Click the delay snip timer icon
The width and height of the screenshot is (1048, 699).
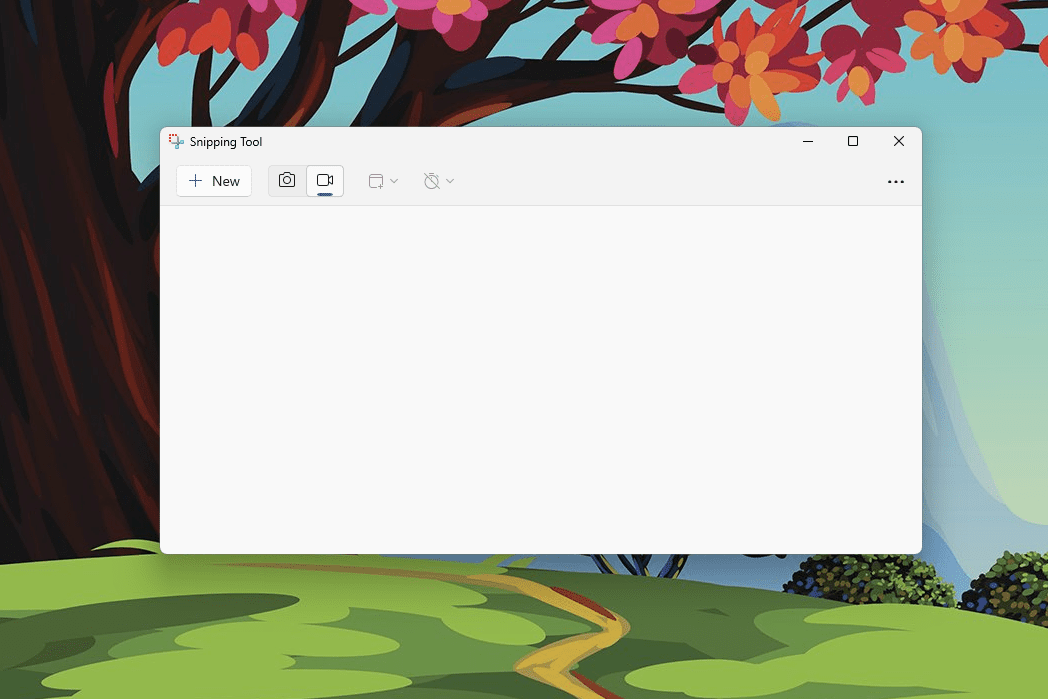click(x=431, y=181)
